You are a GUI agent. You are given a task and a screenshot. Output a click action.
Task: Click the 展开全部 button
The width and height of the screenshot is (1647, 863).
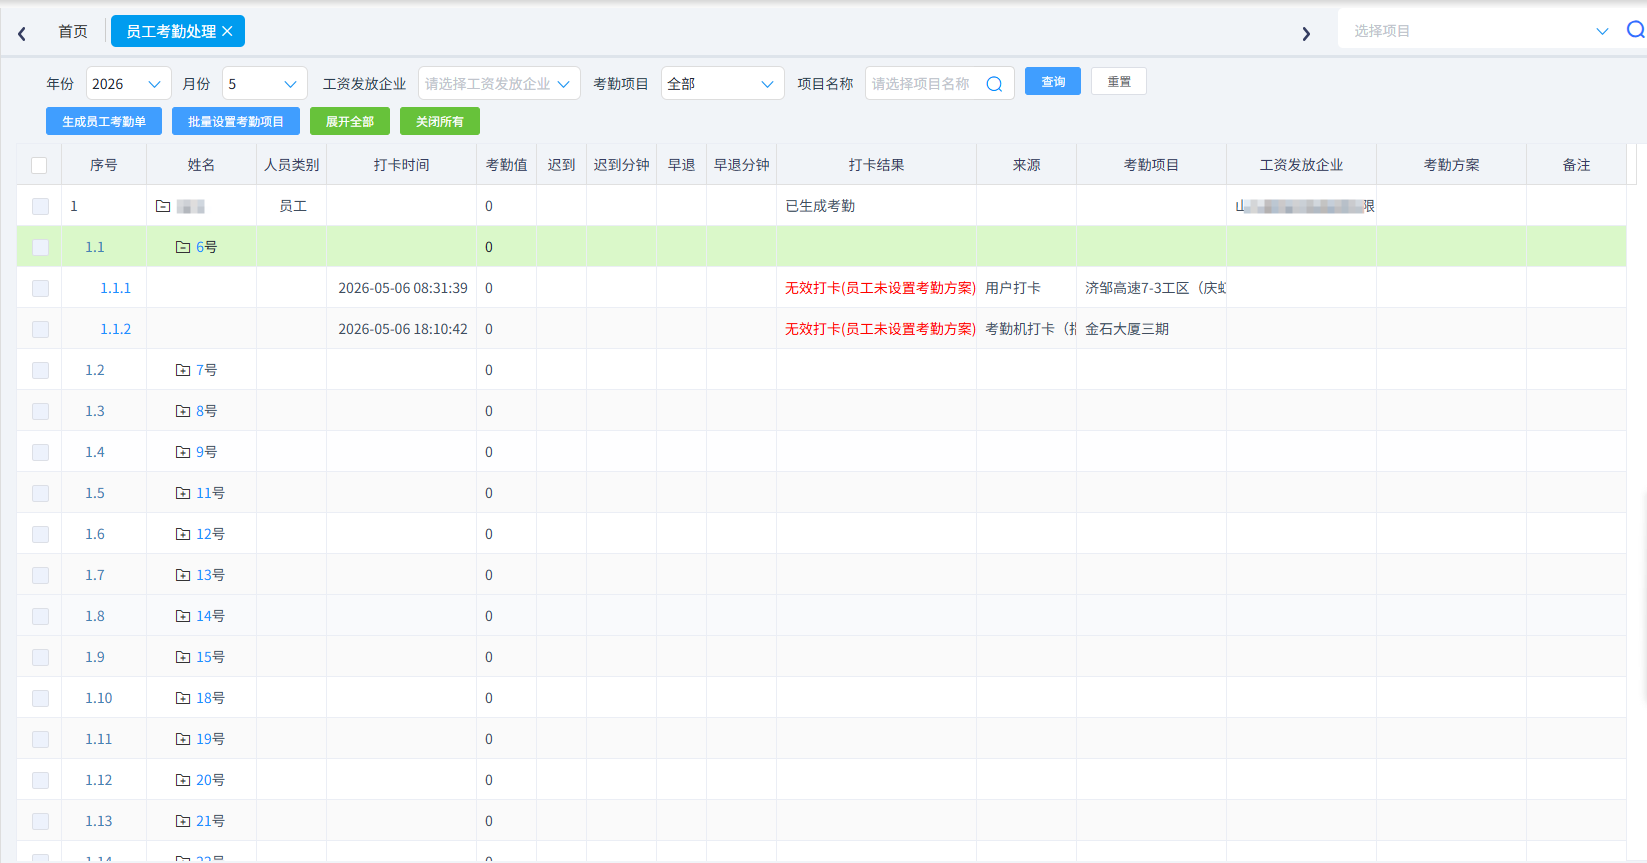(x=350, y=122)
